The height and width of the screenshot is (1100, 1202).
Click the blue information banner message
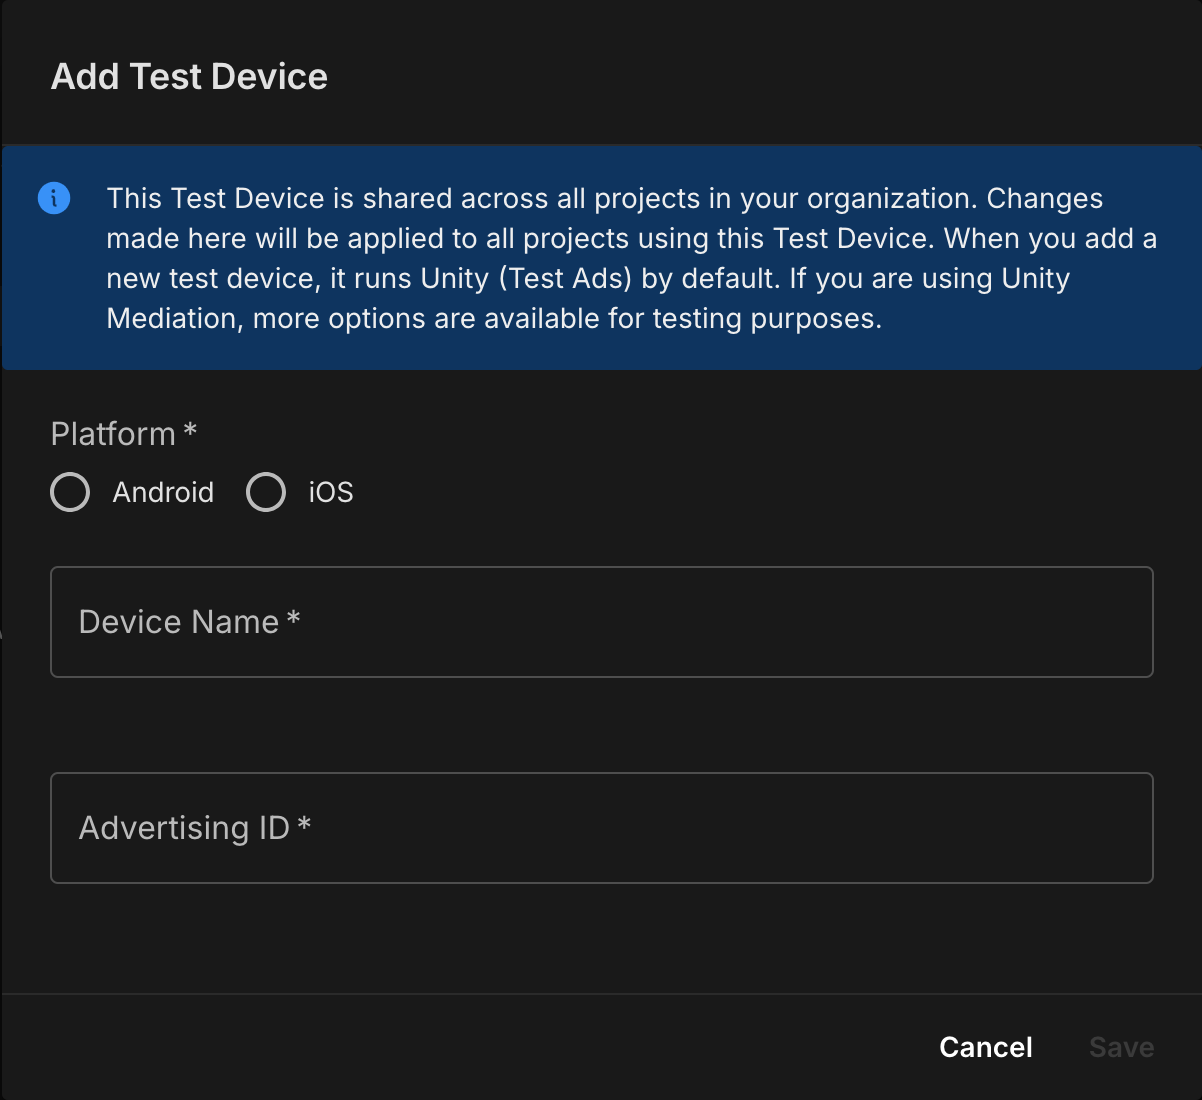click(x=630, y=258)
